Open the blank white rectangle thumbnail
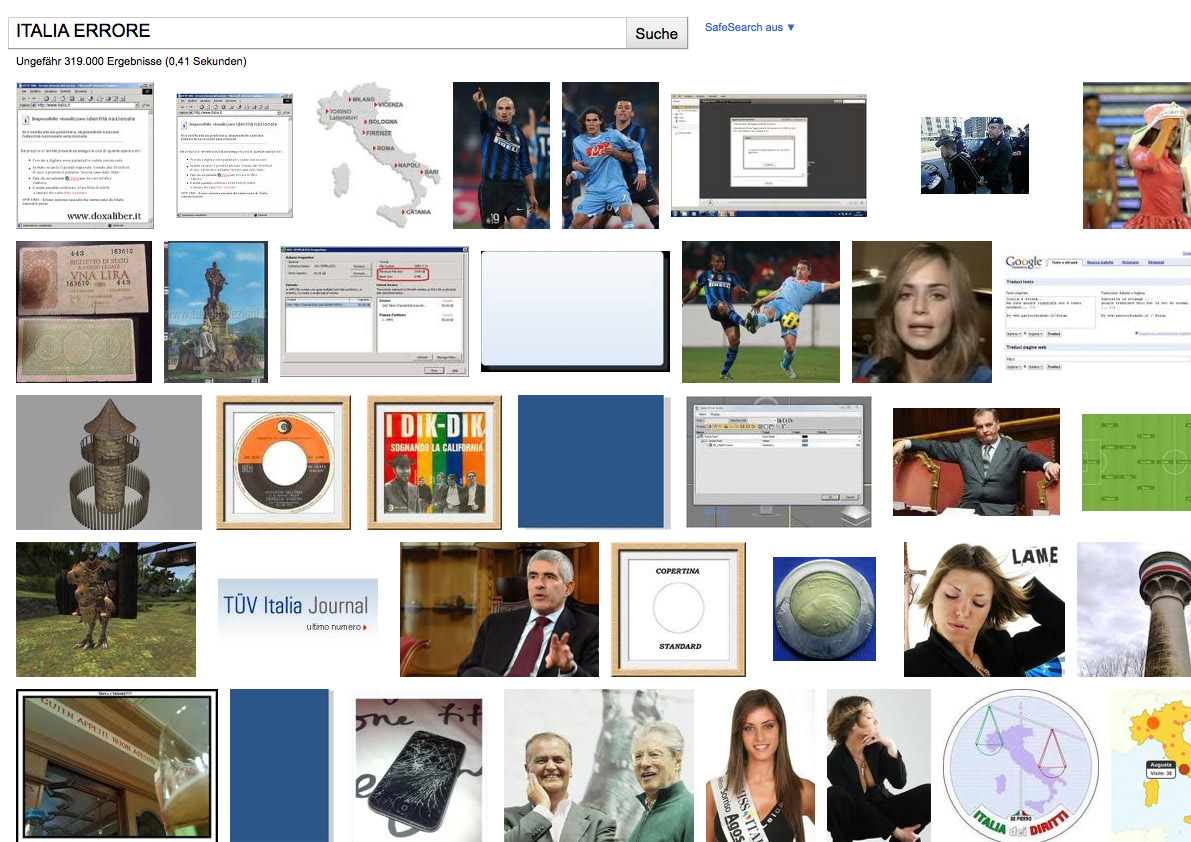Image resolution: width=1191 pixels, height=842 pixels. point(575,312)
